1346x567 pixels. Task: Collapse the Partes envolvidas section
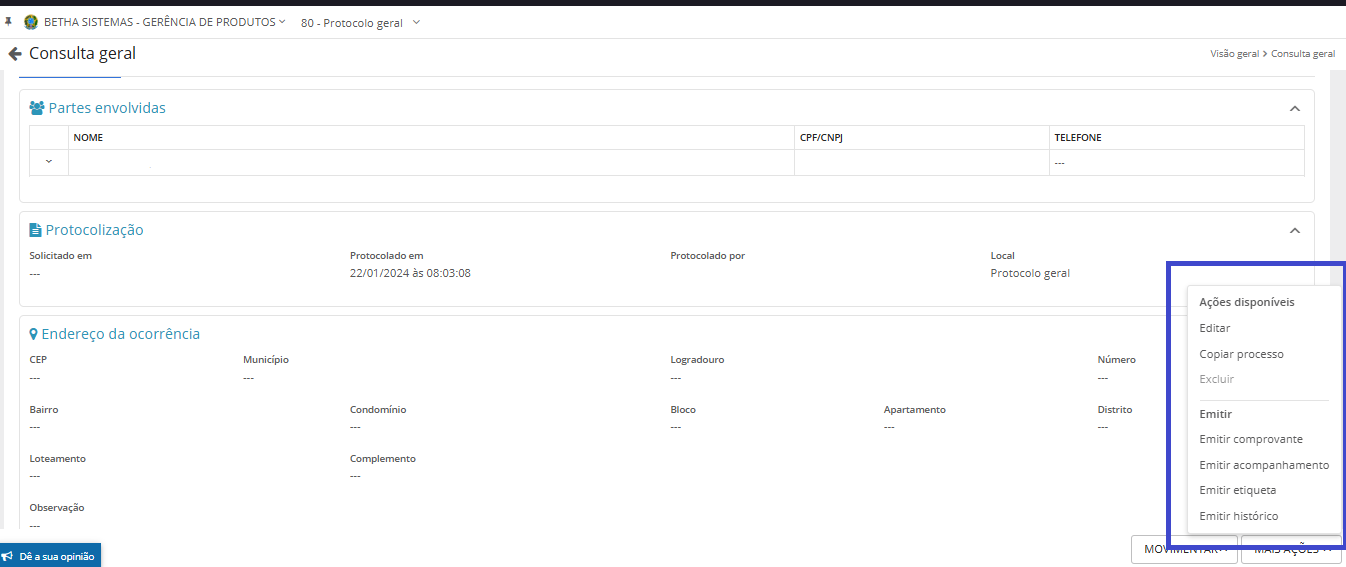(x=1294, y=108)
